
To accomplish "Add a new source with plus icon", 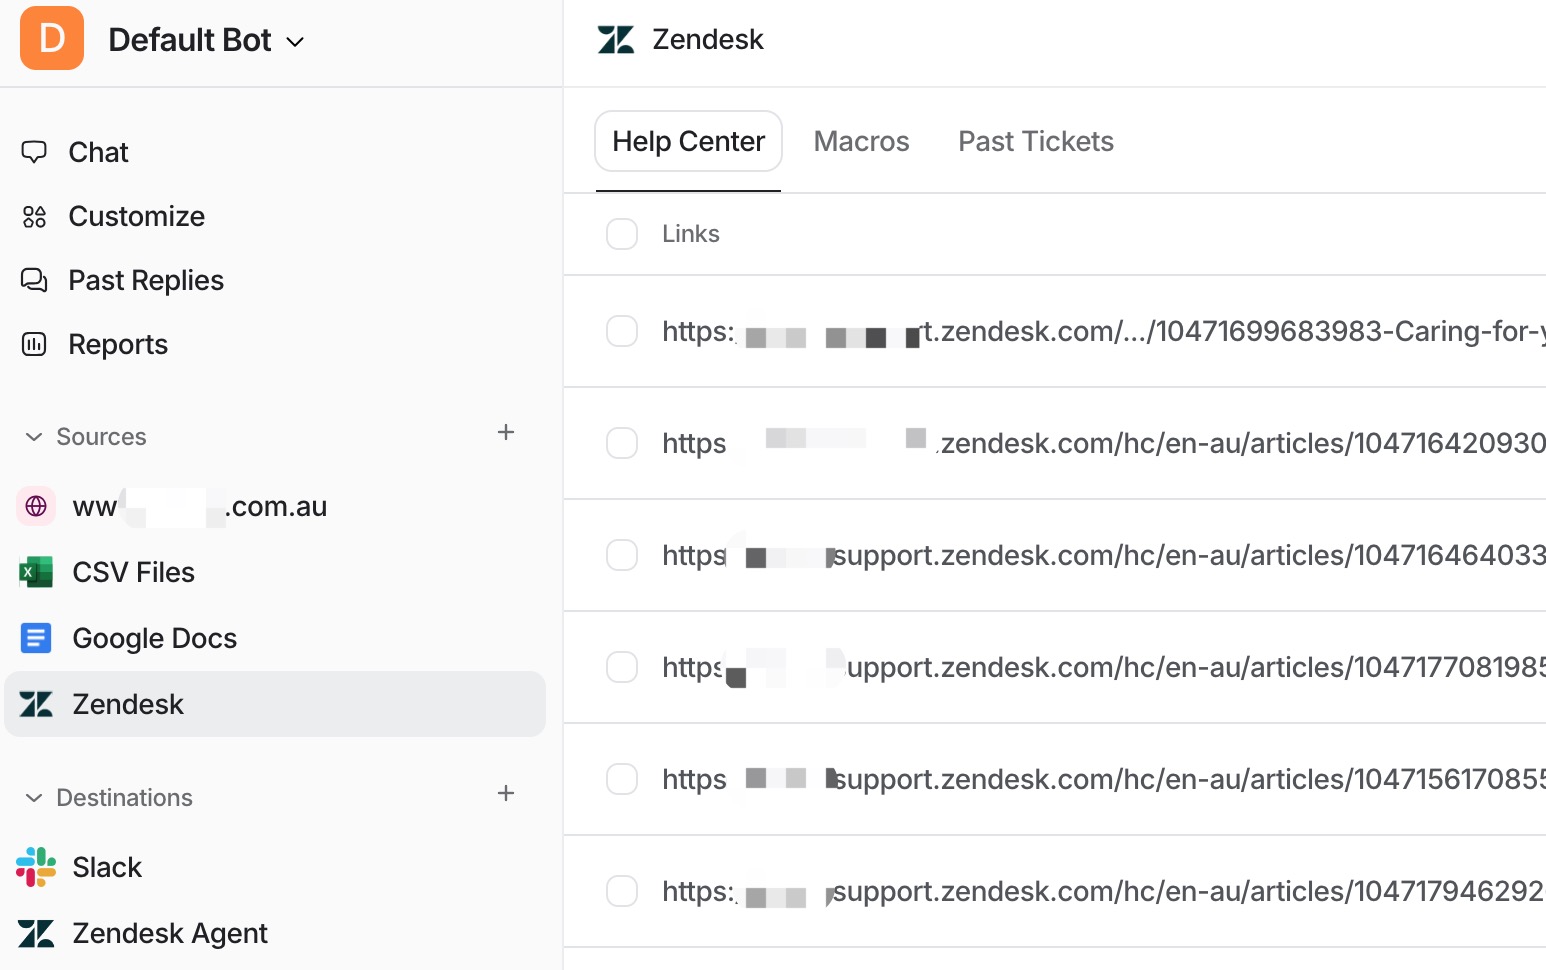I will [x=506, y=433].
